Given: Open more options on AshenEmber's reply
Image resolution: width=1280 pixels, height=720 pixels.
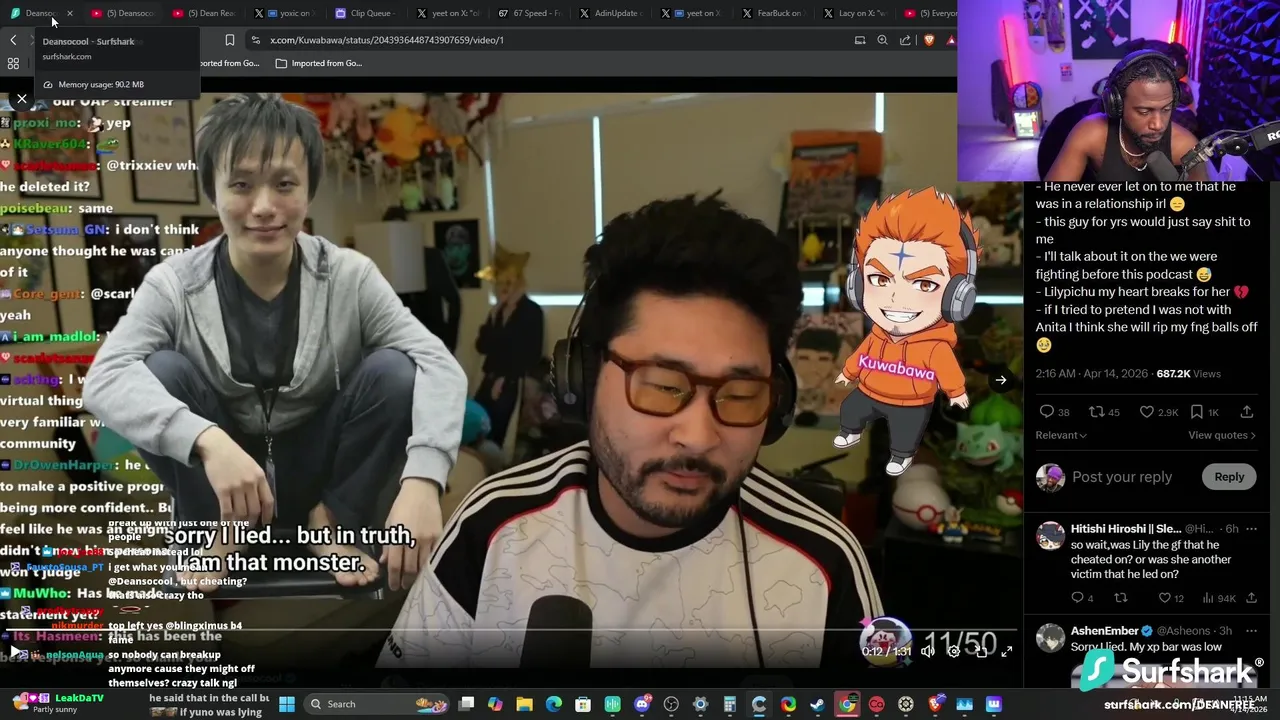Looking at the screenshot, I should pyautogui.click(x=1253, y=631).
